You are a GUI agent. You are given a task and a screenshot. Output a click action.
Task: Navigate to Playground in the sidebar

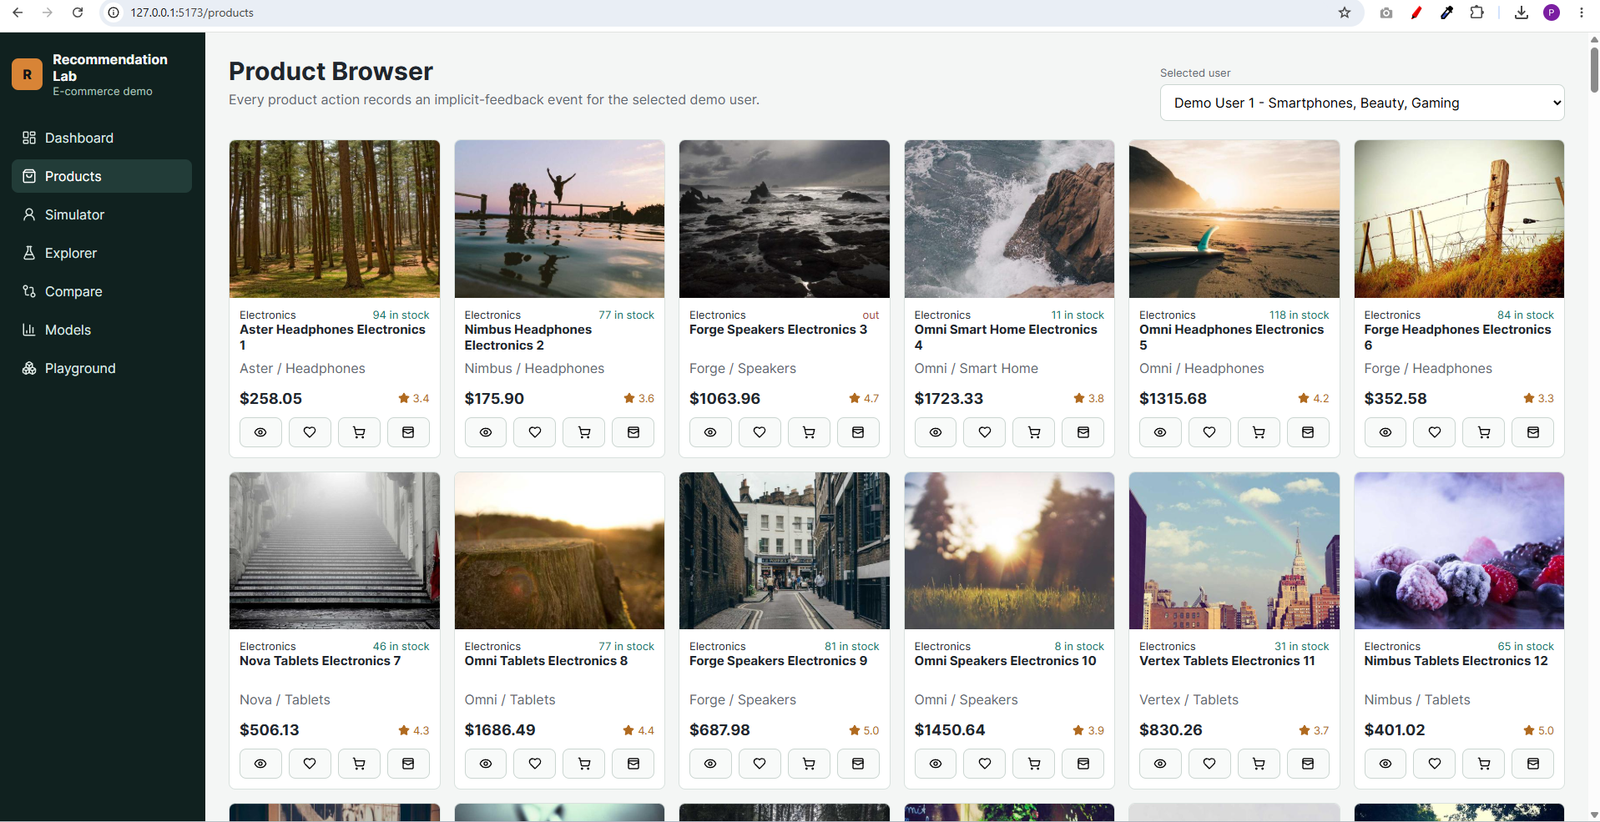pos(102,368)
